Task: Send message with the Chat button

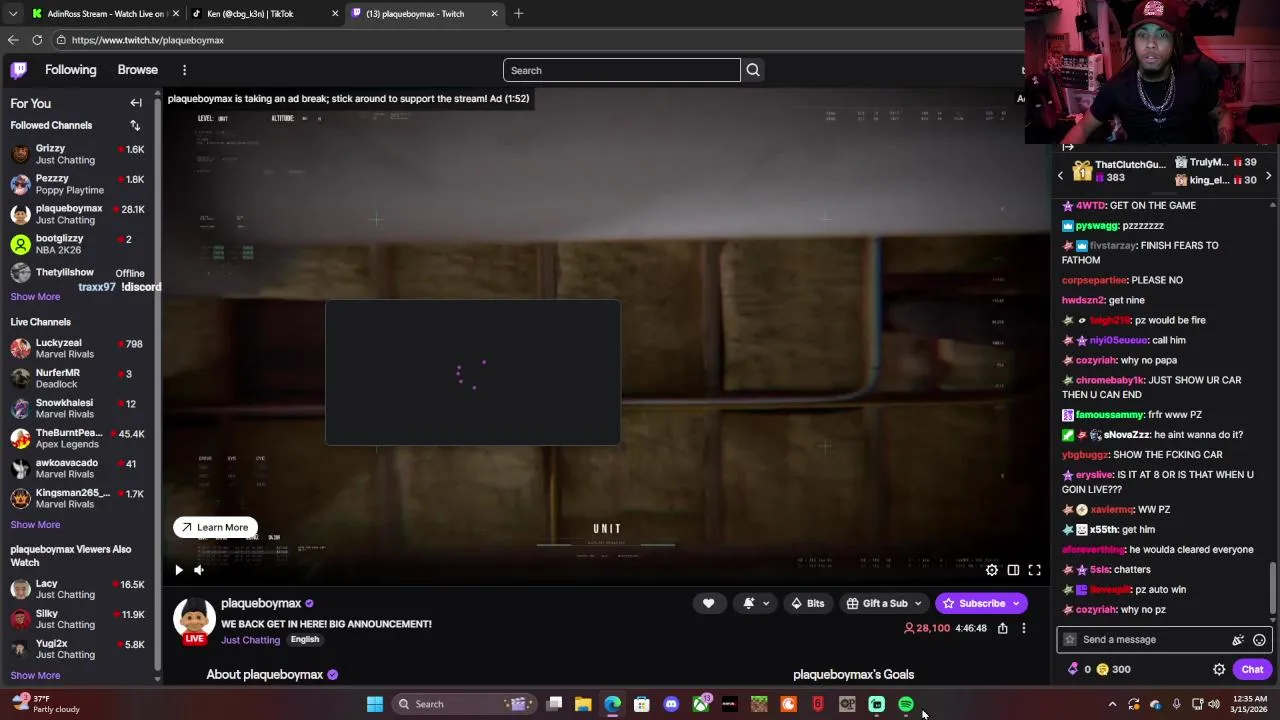Action: click(1252, 669)
